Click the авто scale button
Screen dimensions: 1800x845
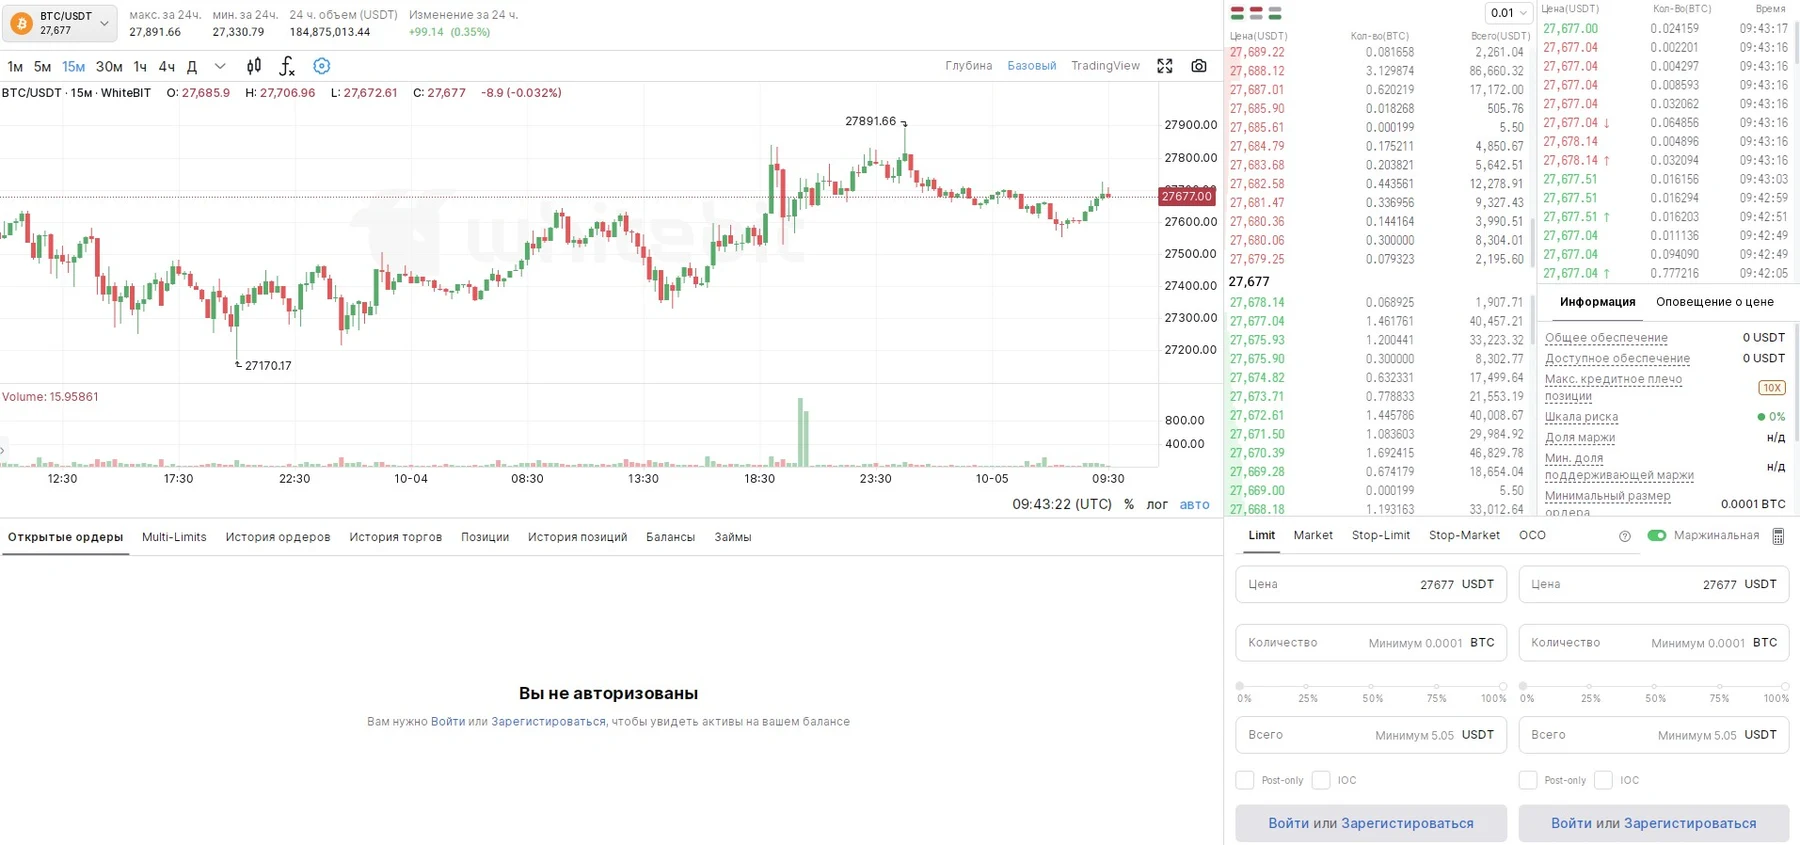(1194, 504)
